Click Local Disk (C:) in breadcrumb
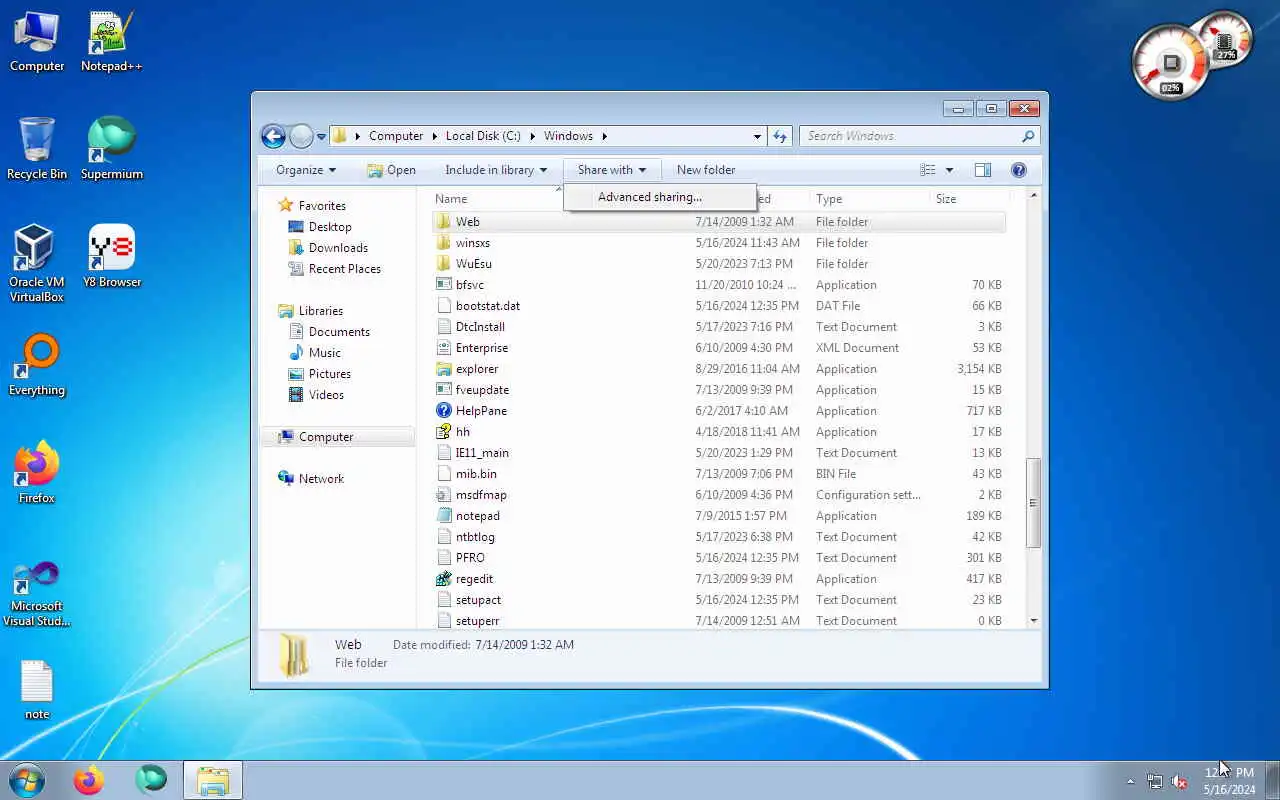This screenshot has height=800, width=1280. point(483,136)
